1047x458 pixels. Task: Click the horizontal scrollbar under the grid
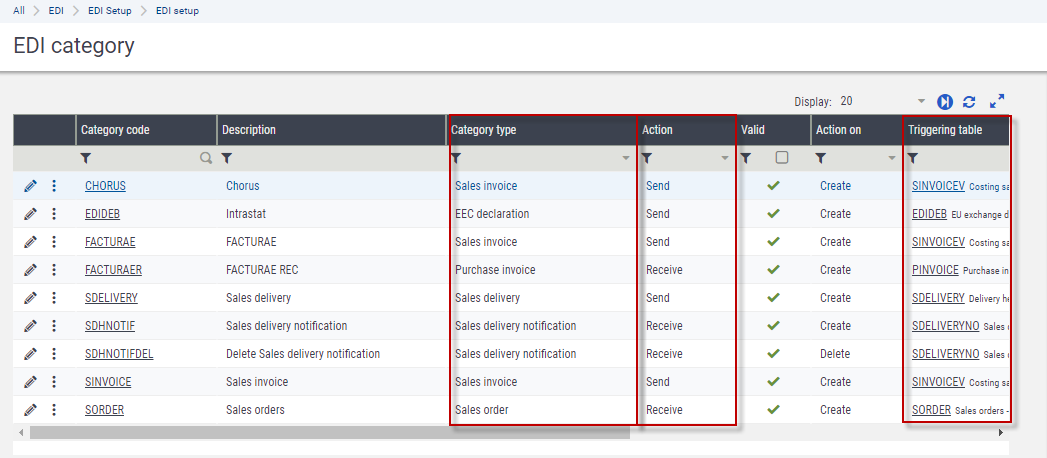(330, 433)
